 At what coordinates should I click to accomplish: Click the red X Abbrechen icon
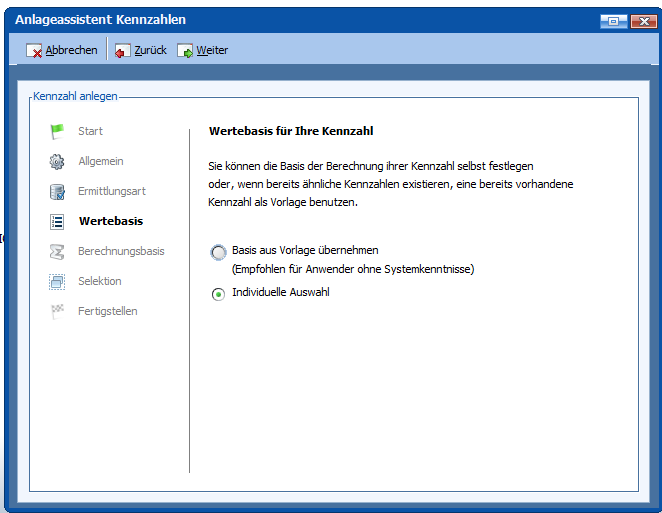coord(34,50)
